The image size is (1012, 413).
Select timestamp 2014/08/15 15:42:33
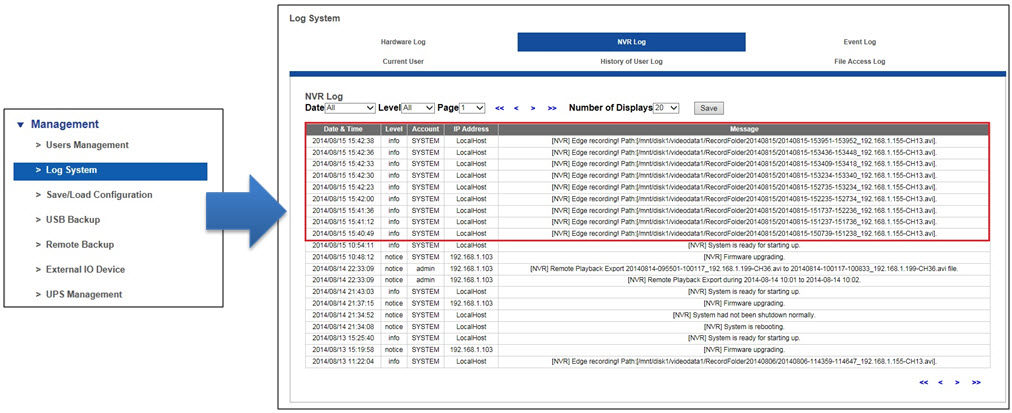pyautogui.click(x=343, y=164)
